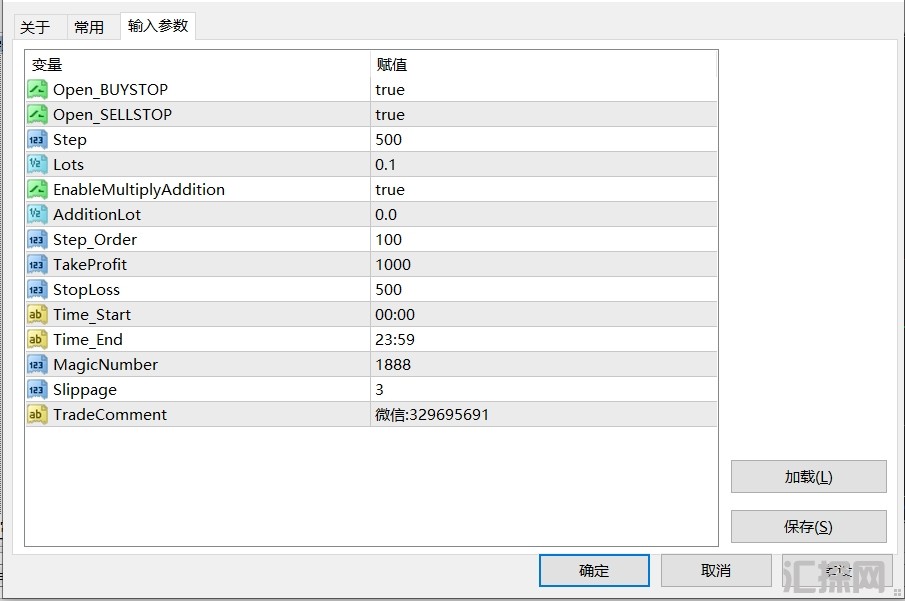
Task: Switch to the 关于 tab
Action: pyautogui.click(x=35, y=28)
